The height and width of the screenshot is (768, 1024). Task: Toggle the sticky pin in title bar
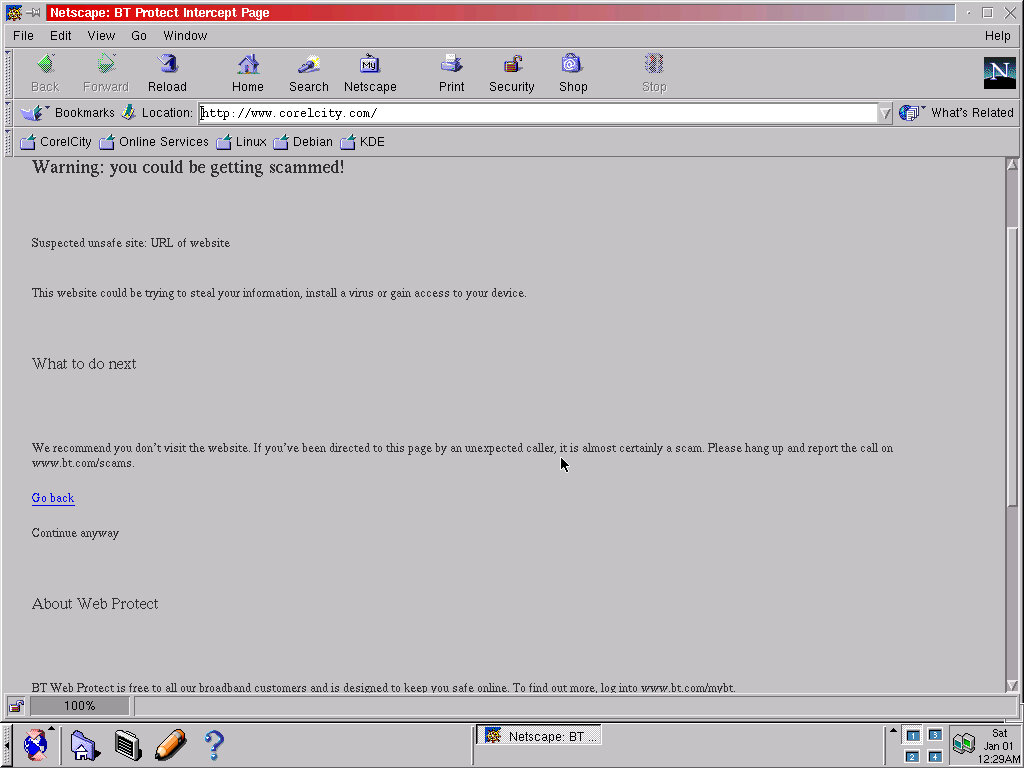(x=33, y=13)
